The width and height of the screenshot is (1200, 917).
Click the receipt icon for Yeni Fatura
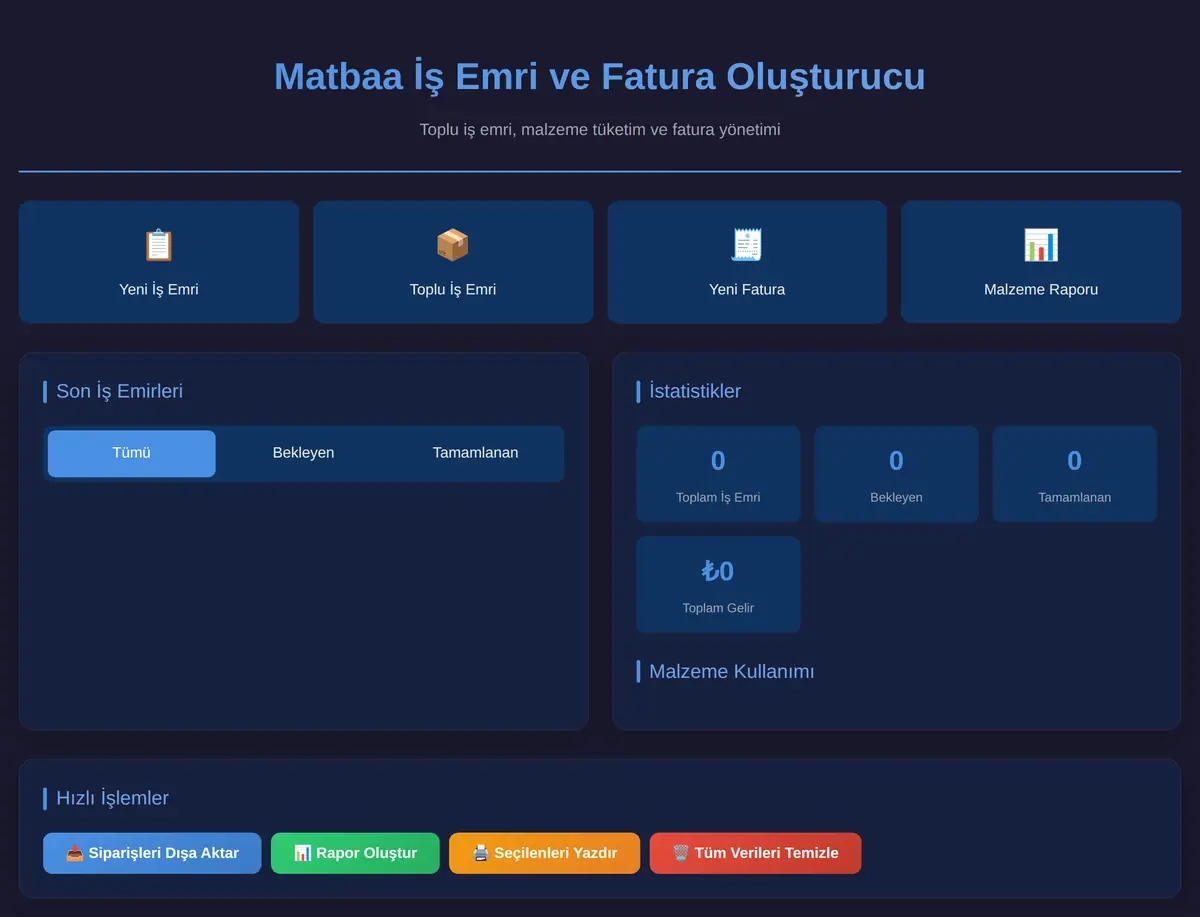(747, 245)
